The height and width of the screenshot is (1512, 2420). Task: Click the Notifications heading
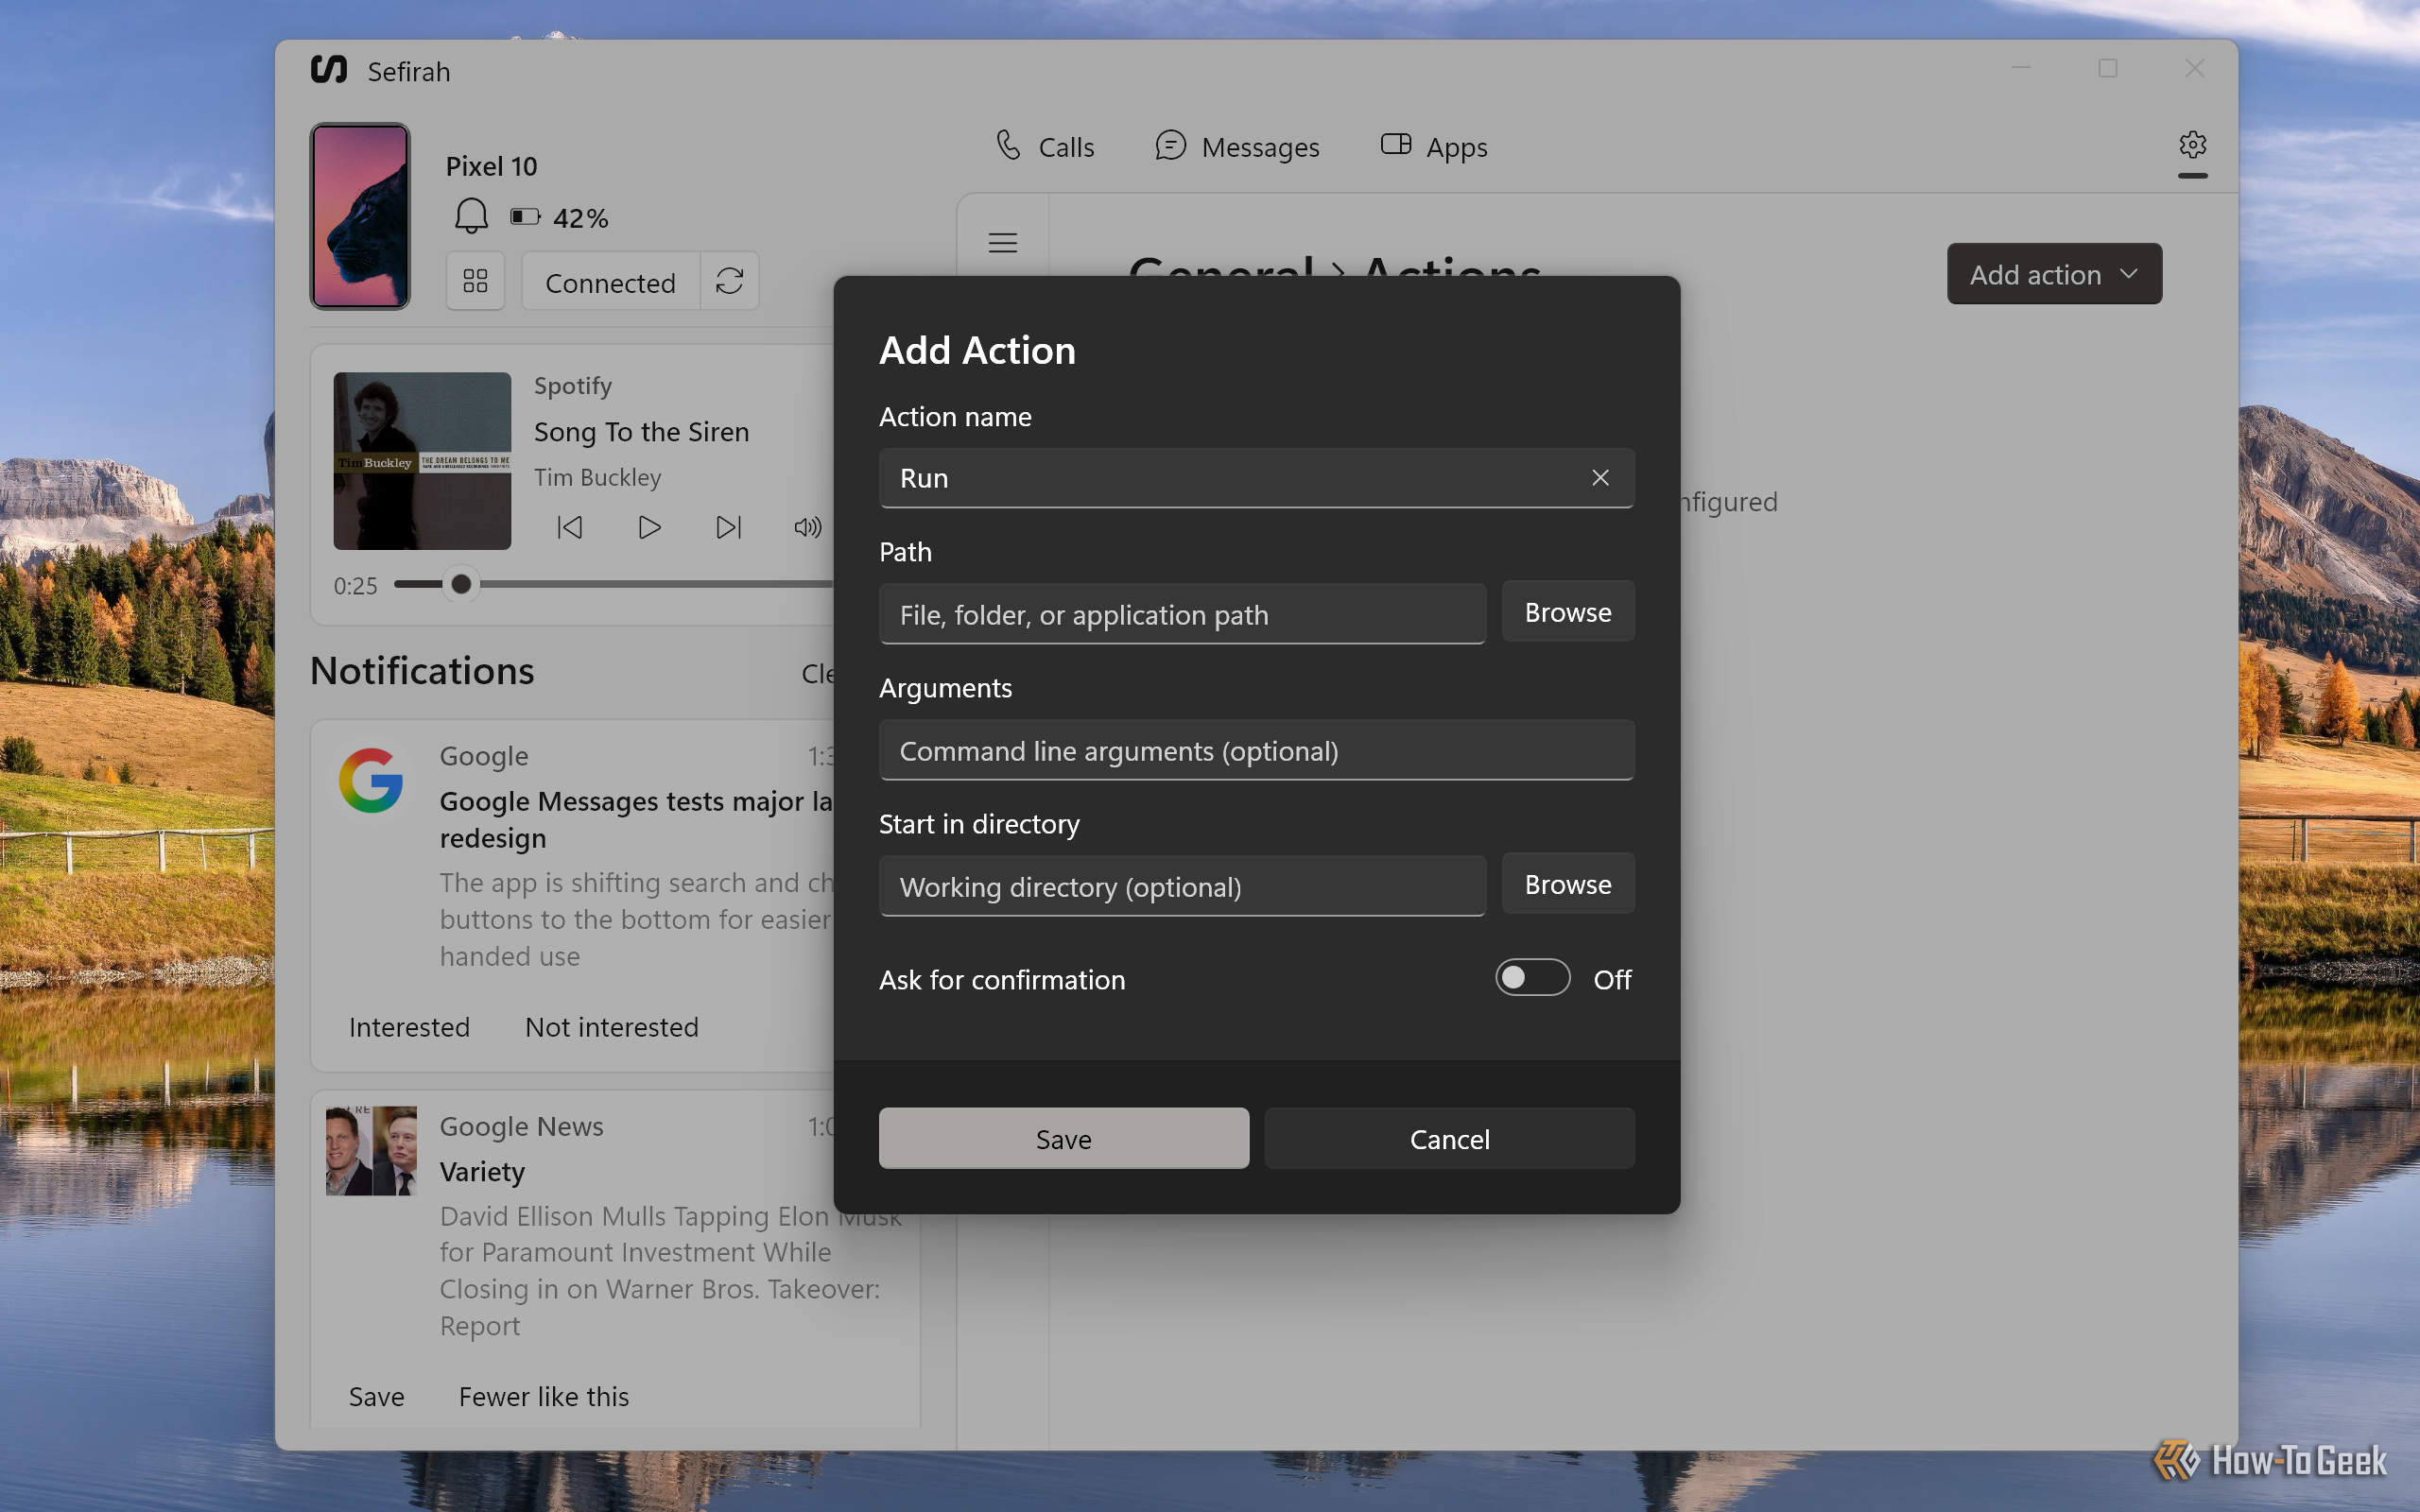coord(422,670)
